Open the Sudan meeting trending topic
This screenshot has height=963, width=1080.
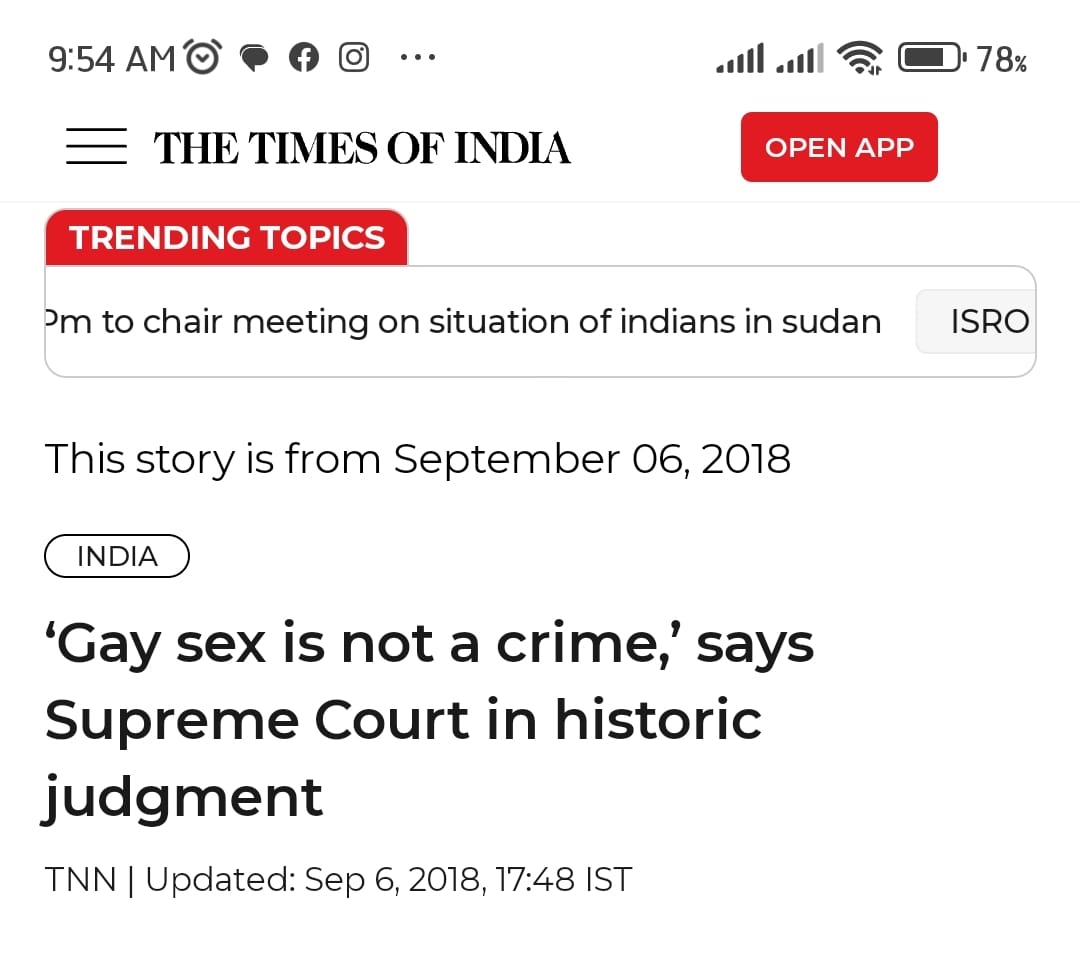[x=463, y=322]
